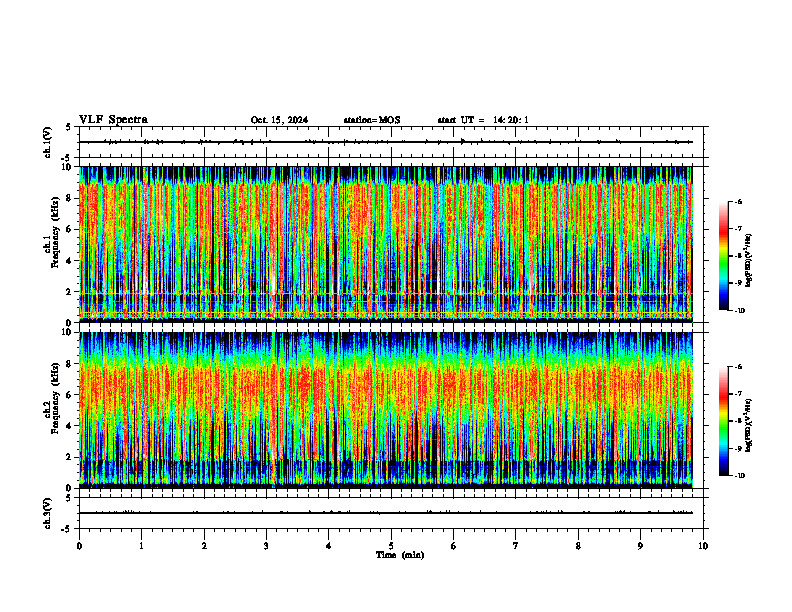Viewport: 792px width, 612px height.
Task: Click the ch.1 spectrogram plot area
Action: coord(386,244)
